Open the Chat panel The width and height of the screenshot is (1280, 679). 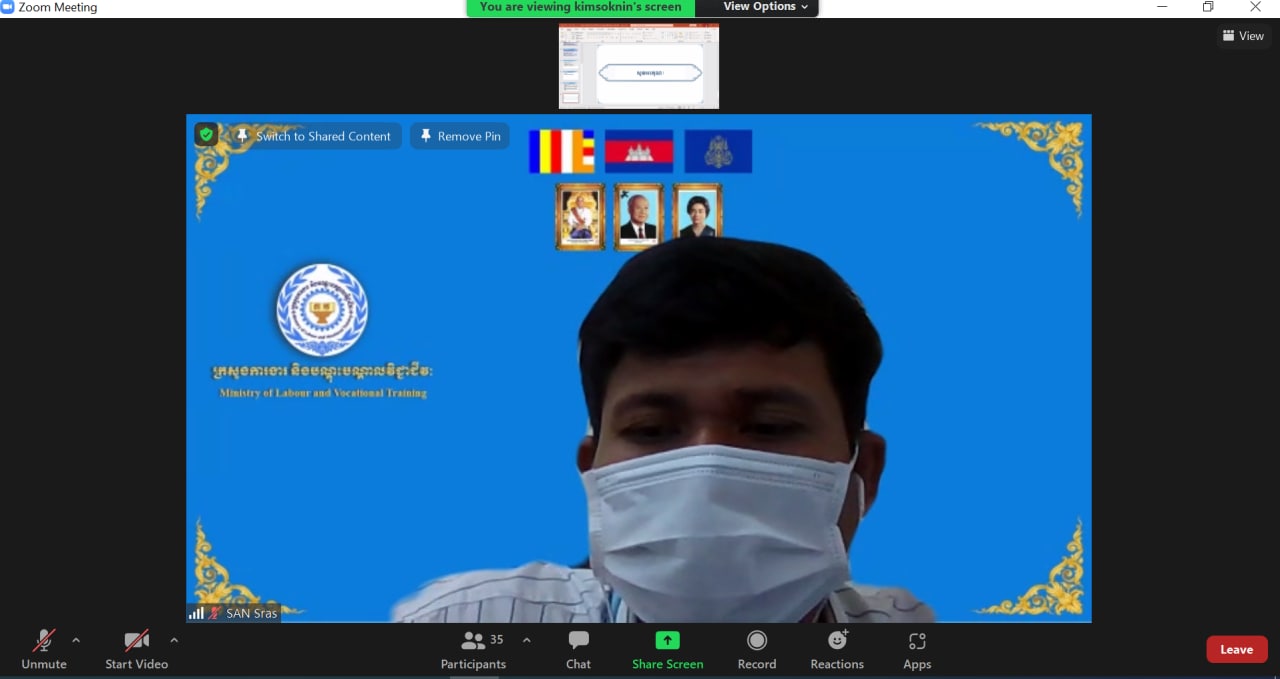pos(578,641)
